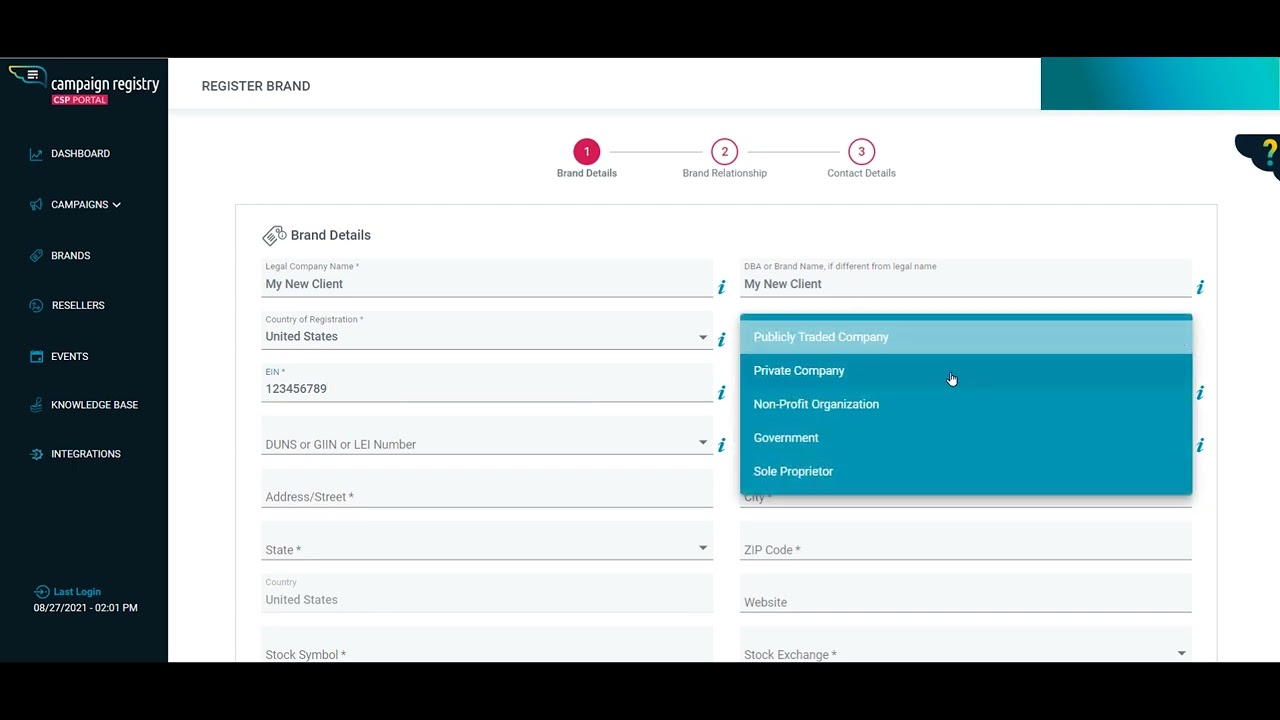Click the Resellers icon in the sidebar
The height and width of the screenshot is (720, 1280).
[36, 306]
